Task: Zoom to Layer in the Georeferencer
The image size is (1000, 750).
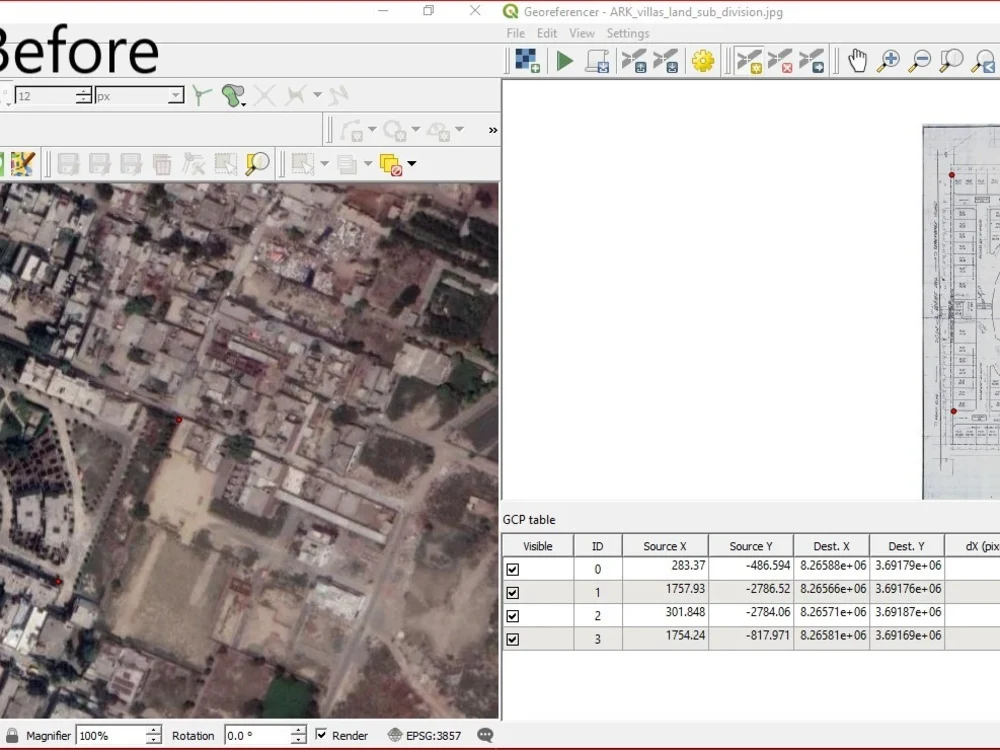Action: coord(951,61)
